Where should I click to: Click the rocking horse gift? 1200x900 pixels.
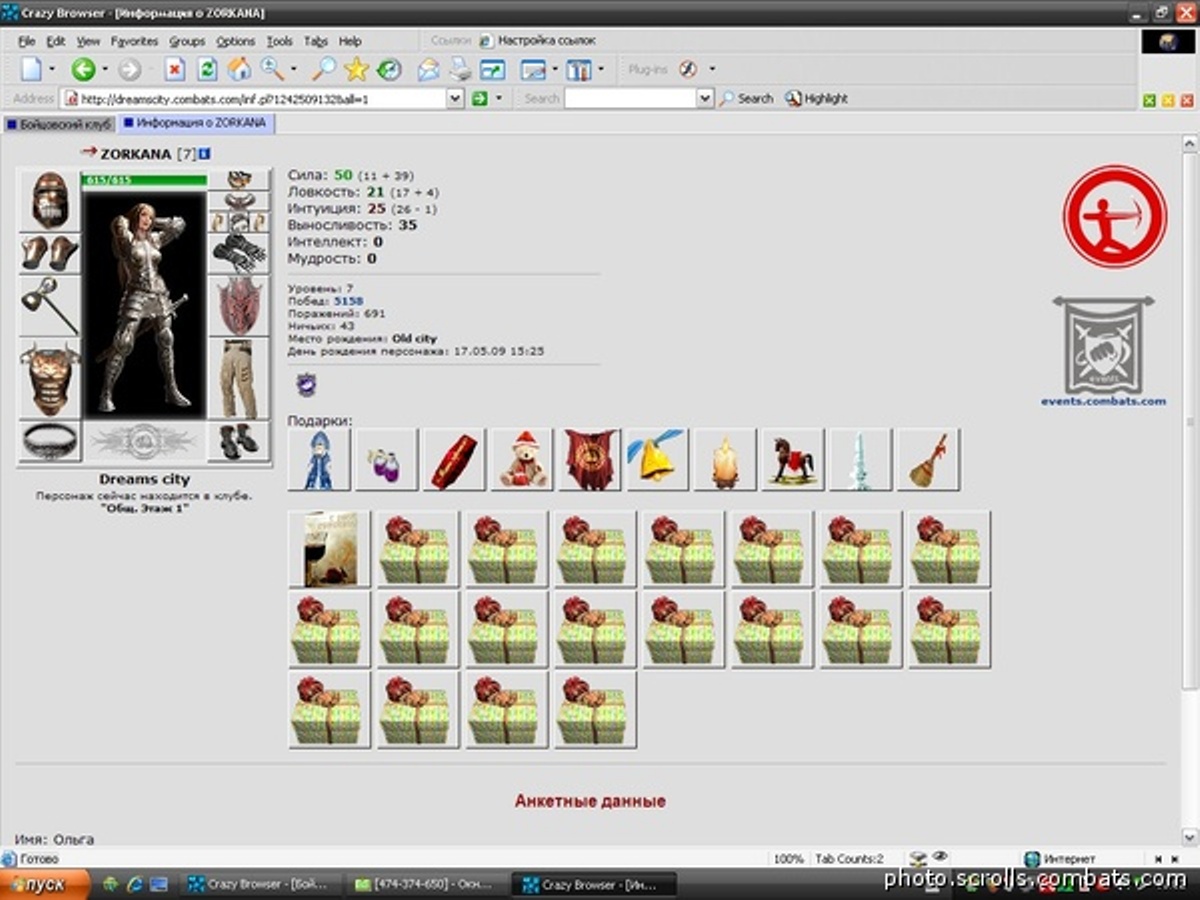(x=794, y=460)
